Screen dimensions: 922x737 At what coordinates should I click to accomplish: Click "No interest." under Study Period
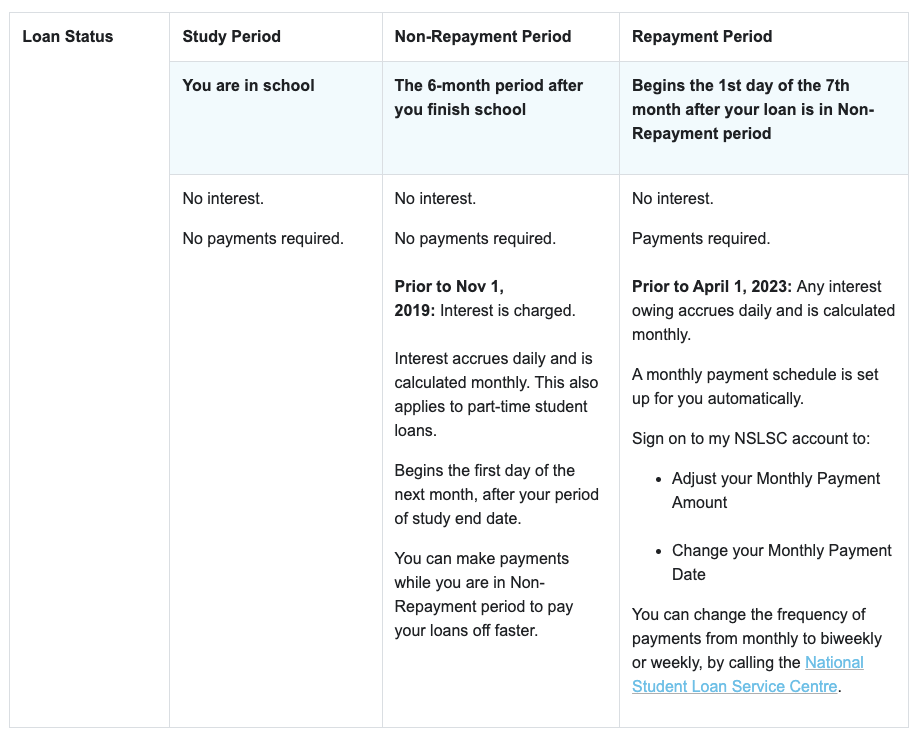tap(223, 198)
